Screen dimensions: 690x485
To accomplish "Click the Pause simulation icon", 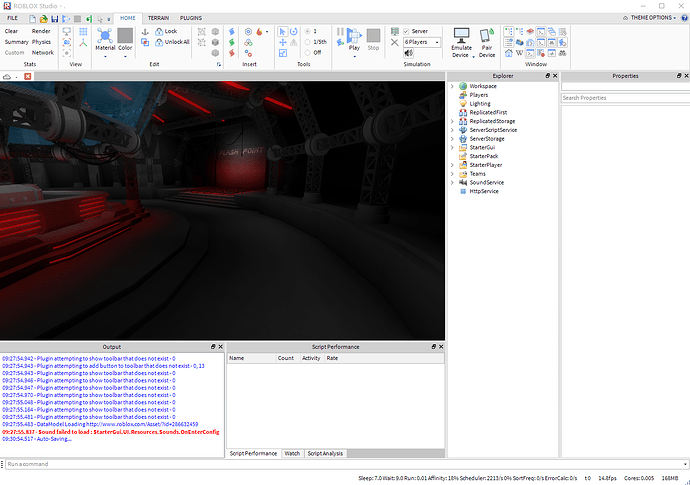I will tap(340, 32).
